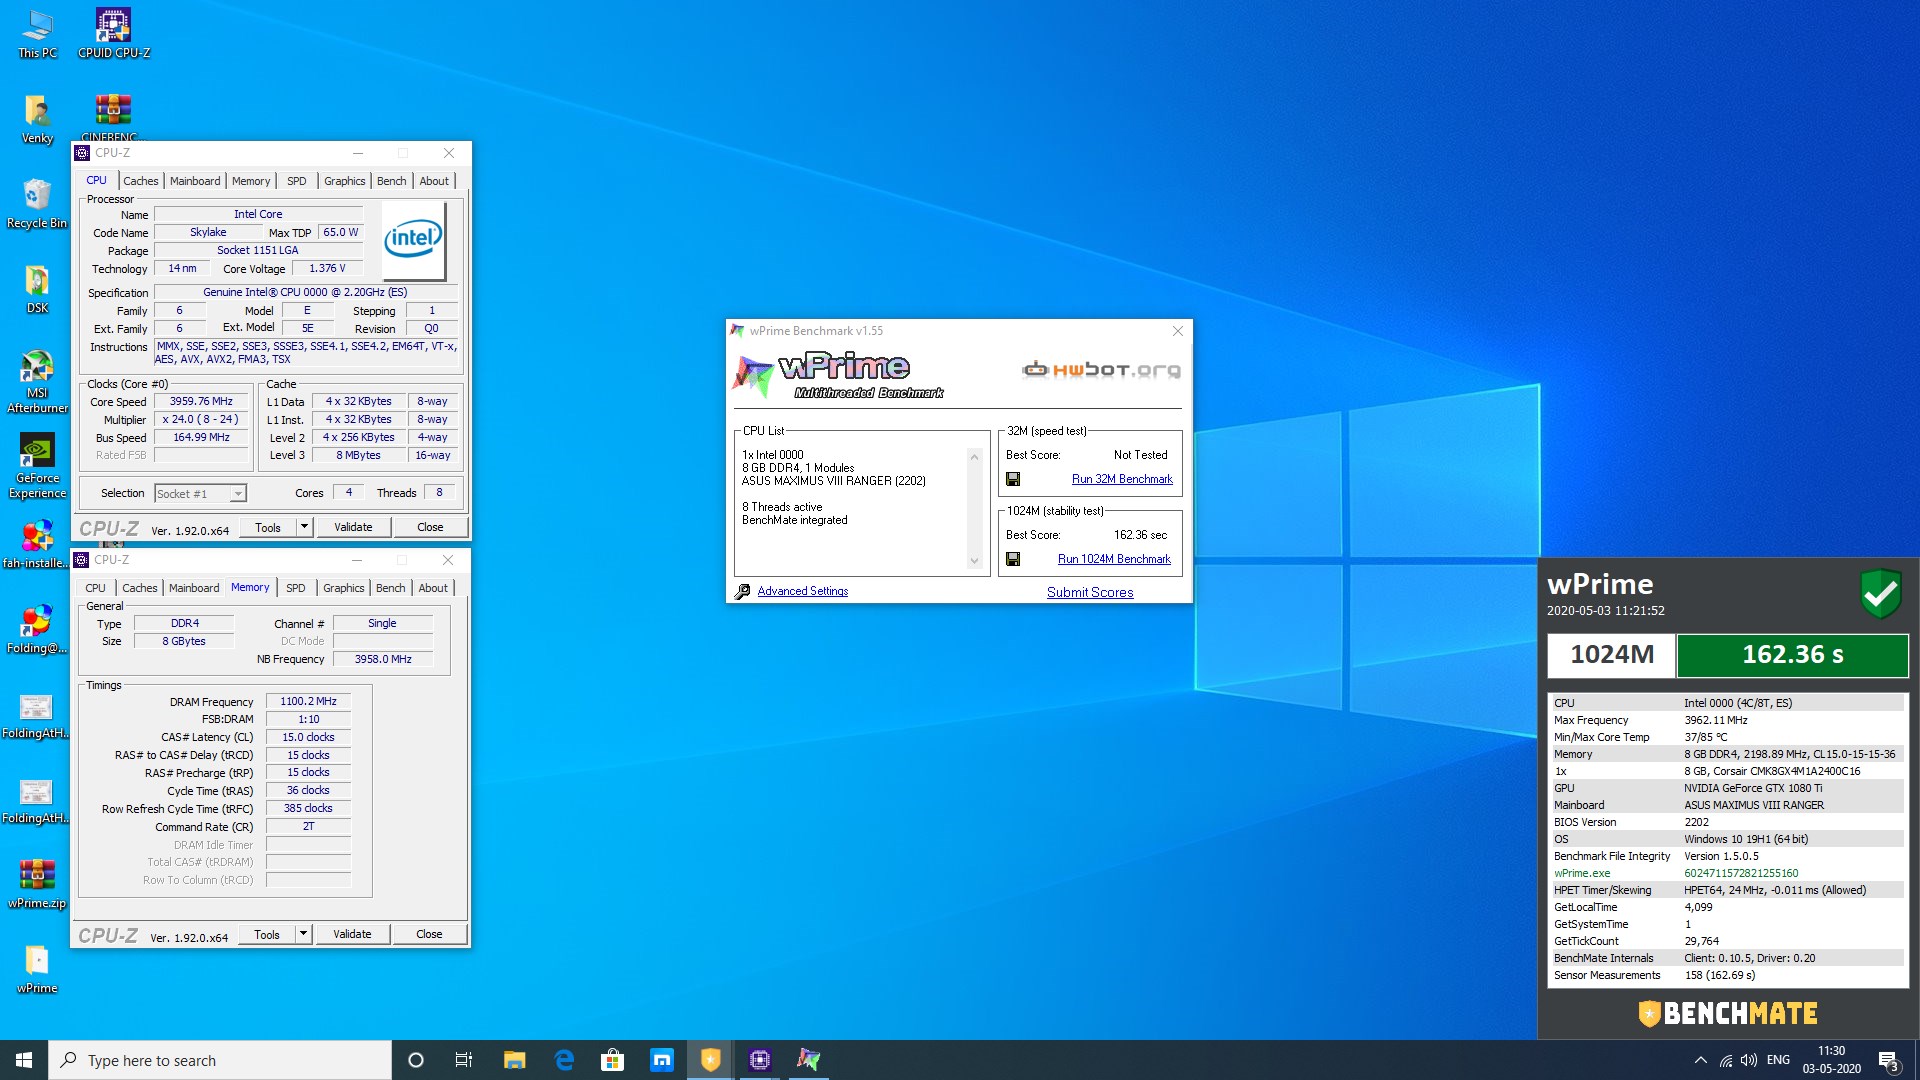Switch to Caches tab in top CPU-Z
This screenshot has width=1920, height=1080.
pos(141,181)
